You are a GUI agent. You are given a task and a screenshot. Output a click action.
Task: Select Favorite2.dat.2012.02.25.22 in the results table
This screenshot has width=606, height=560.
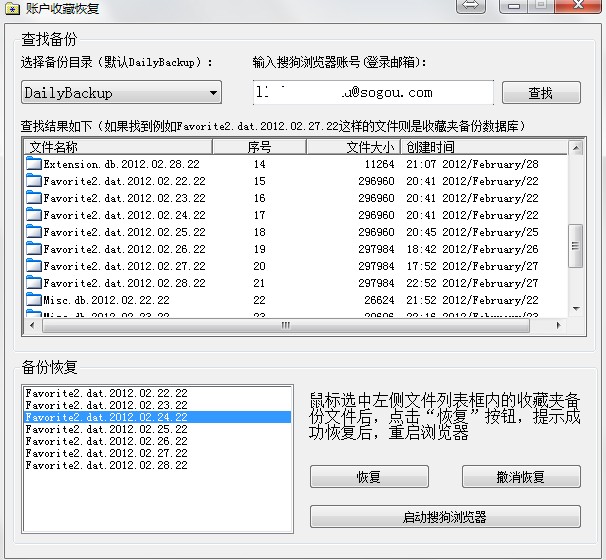click(124, 232)
